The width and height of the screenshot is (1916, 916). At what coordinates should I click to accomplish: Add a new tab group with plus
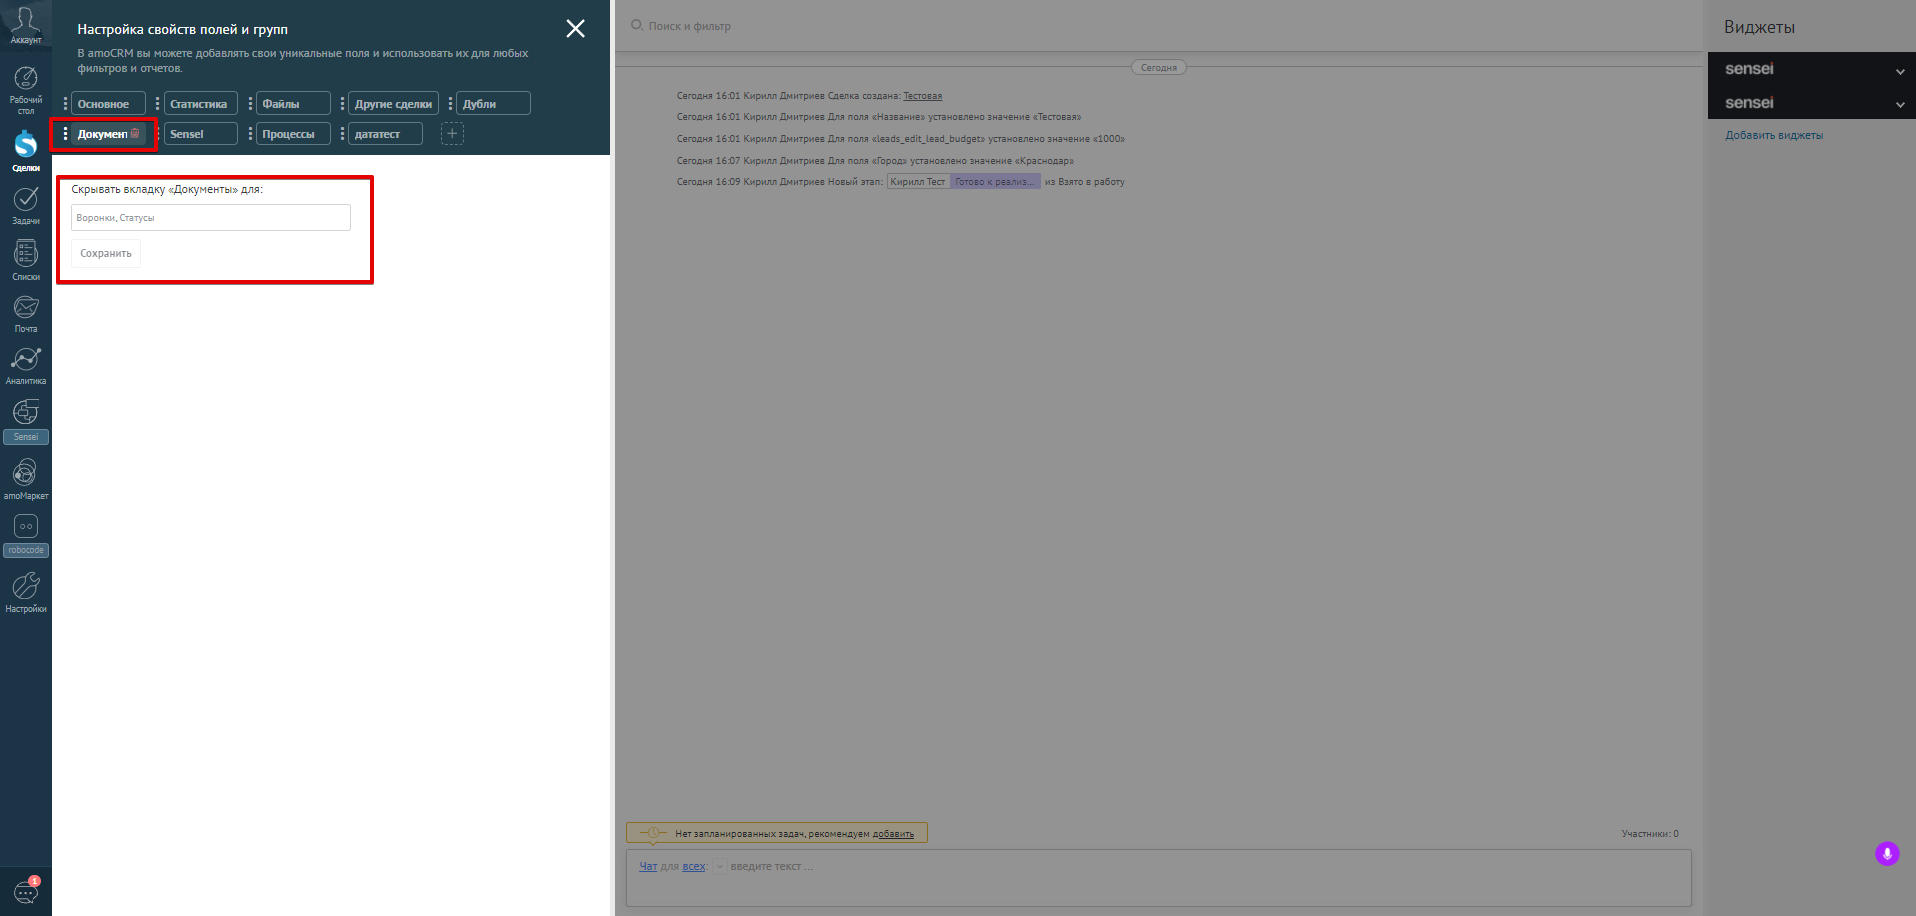coord(452,133)
